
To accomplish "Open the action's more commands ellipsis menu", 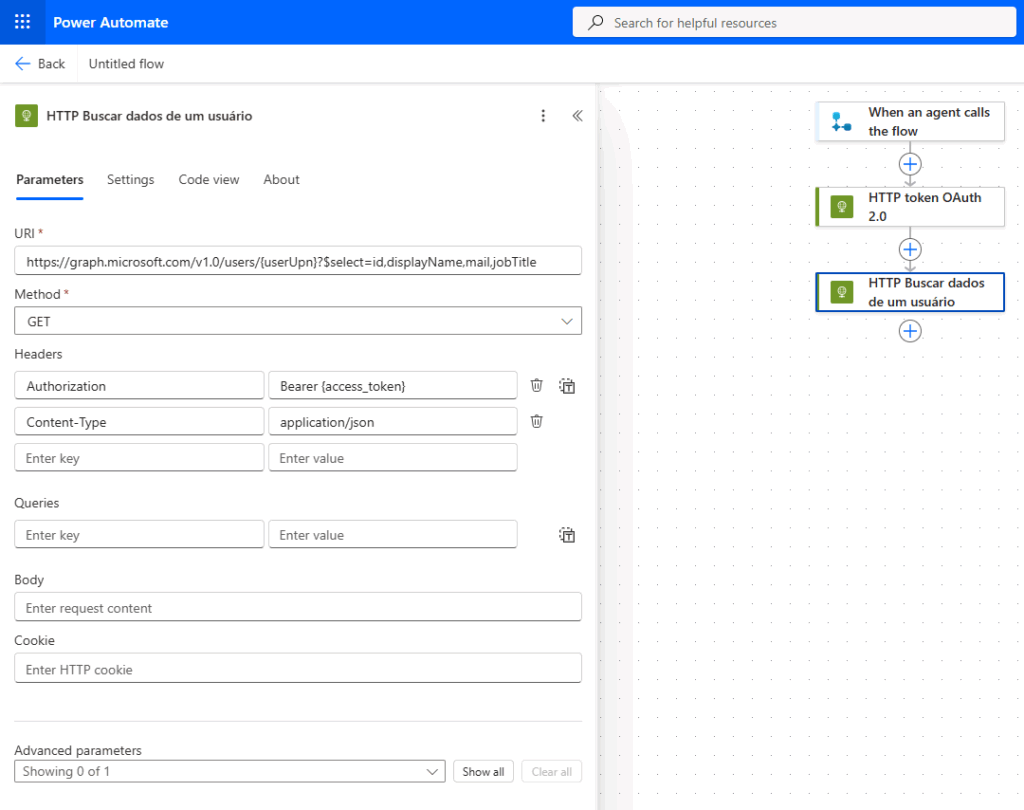I will coord(543,116).
